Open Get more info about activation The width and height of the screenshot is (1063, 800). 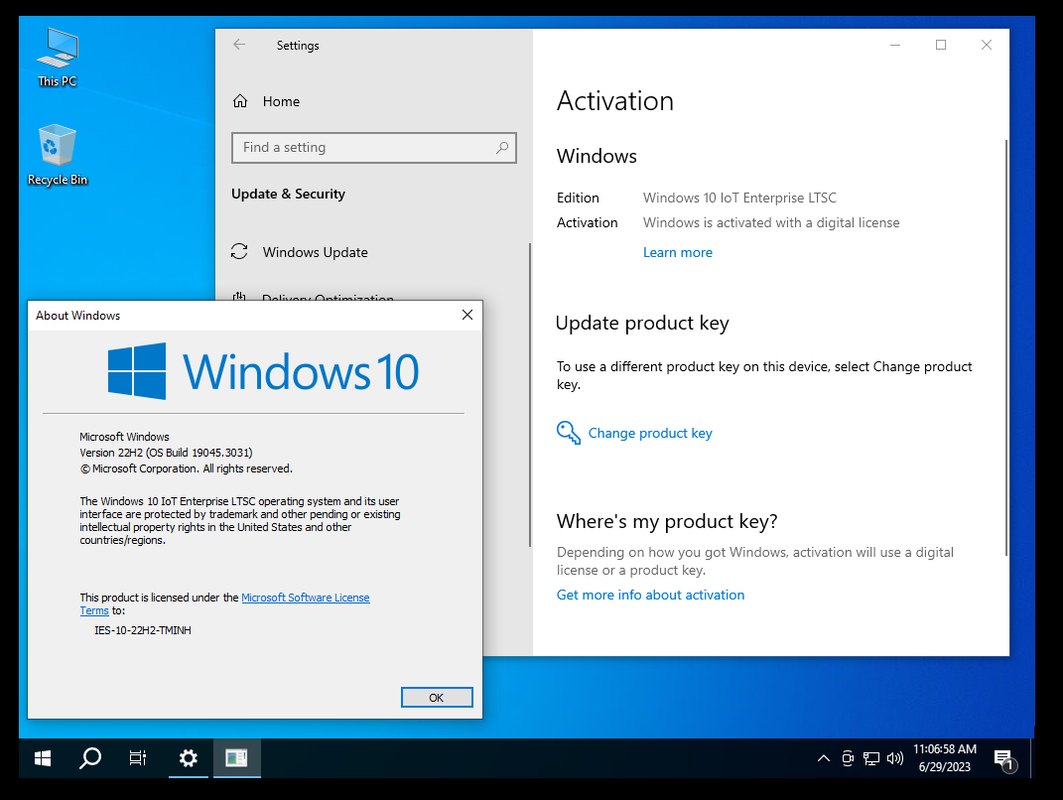[x=650, y=595]
